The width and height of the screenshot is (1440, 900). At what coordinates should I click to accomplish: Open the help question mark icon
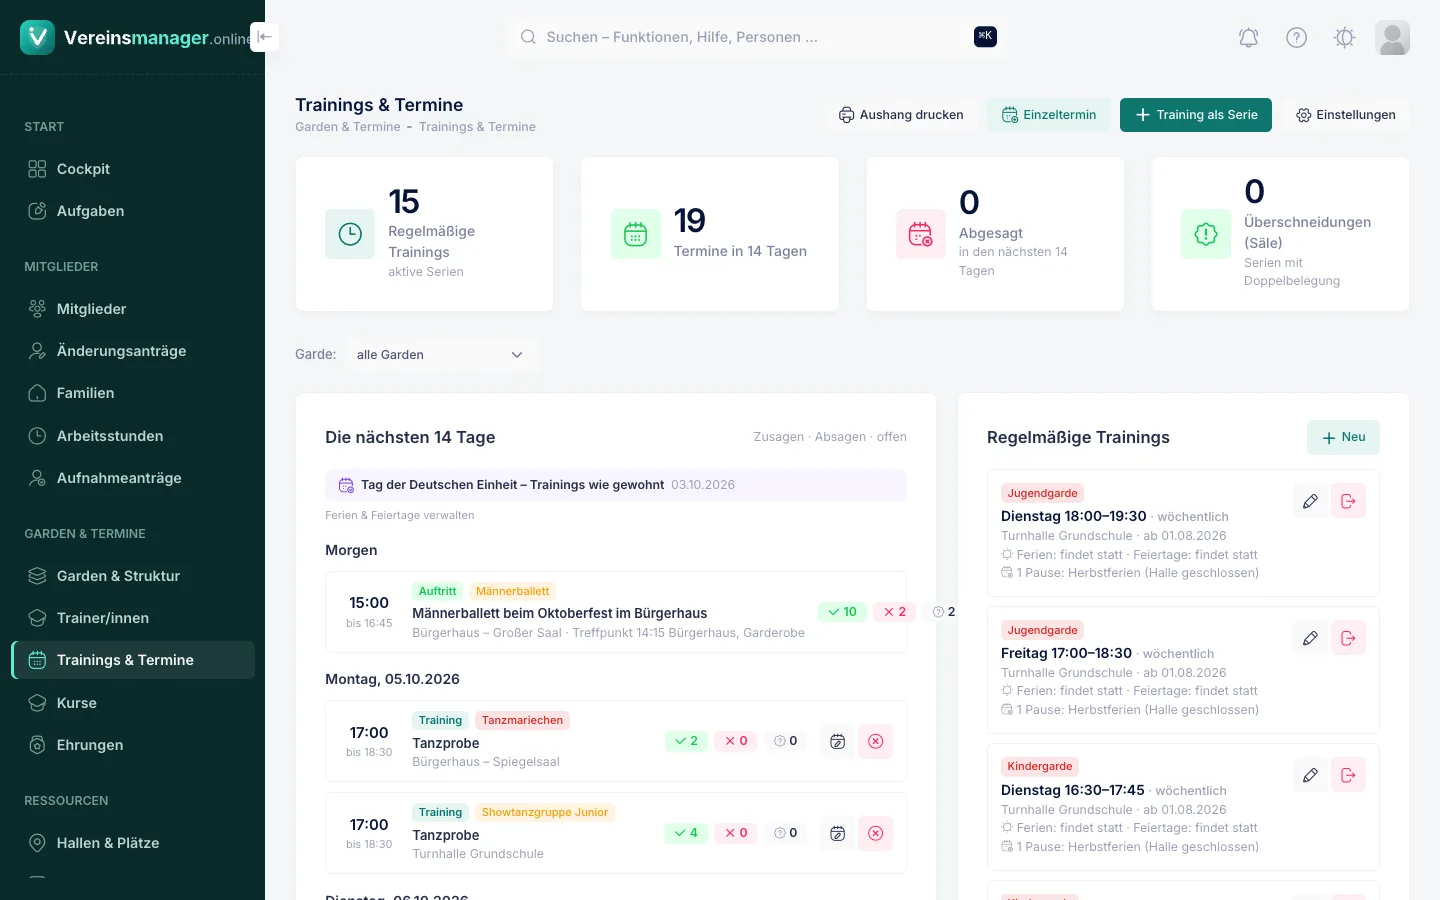coord(1296,38)
